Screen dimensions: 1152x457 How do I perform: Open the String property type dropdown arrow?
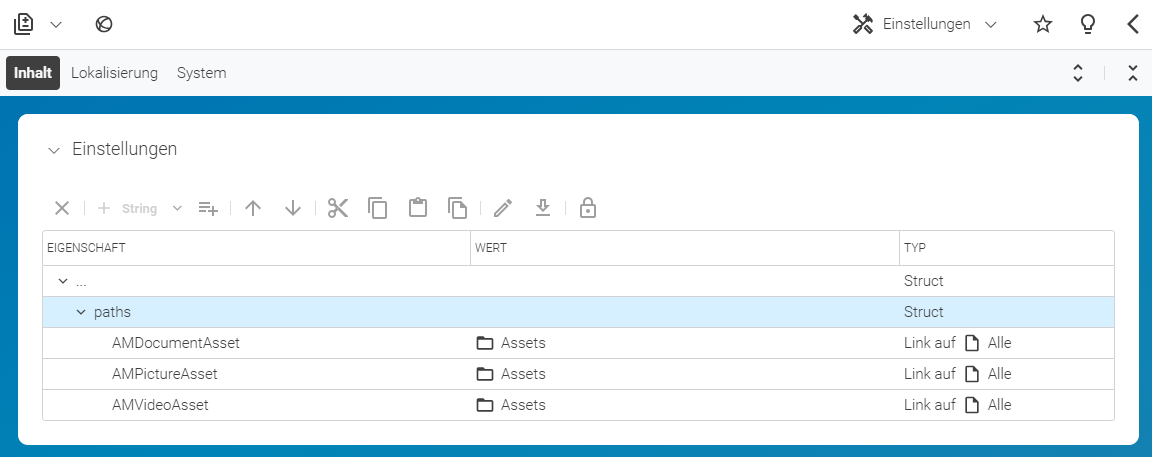point(177,209)
